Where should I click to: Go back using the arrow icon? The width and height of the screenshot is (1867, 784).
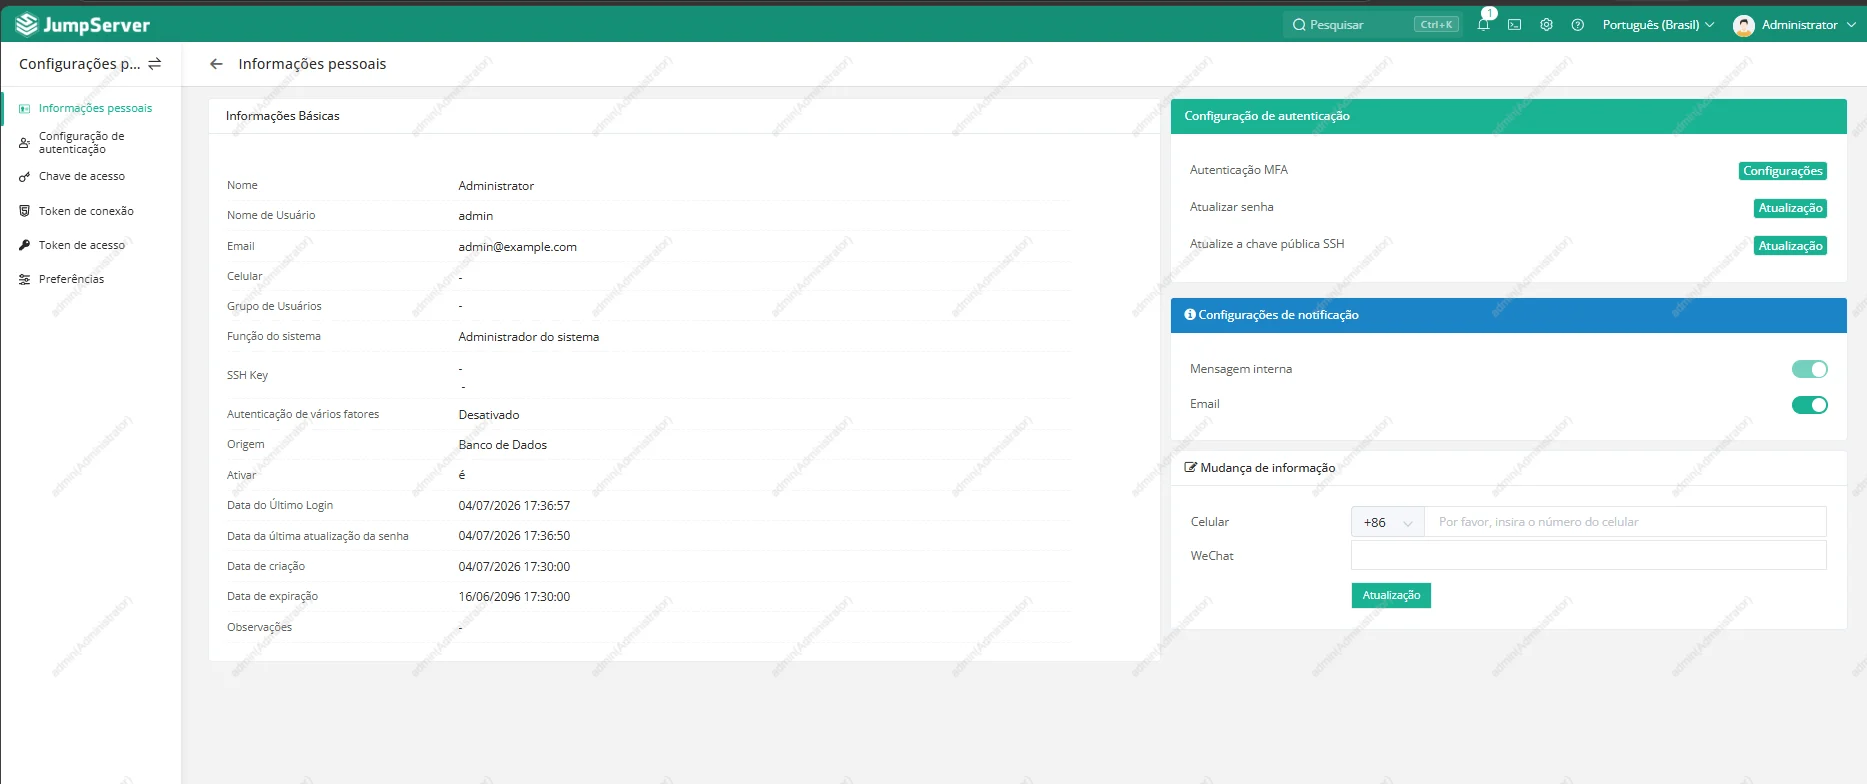216,64
